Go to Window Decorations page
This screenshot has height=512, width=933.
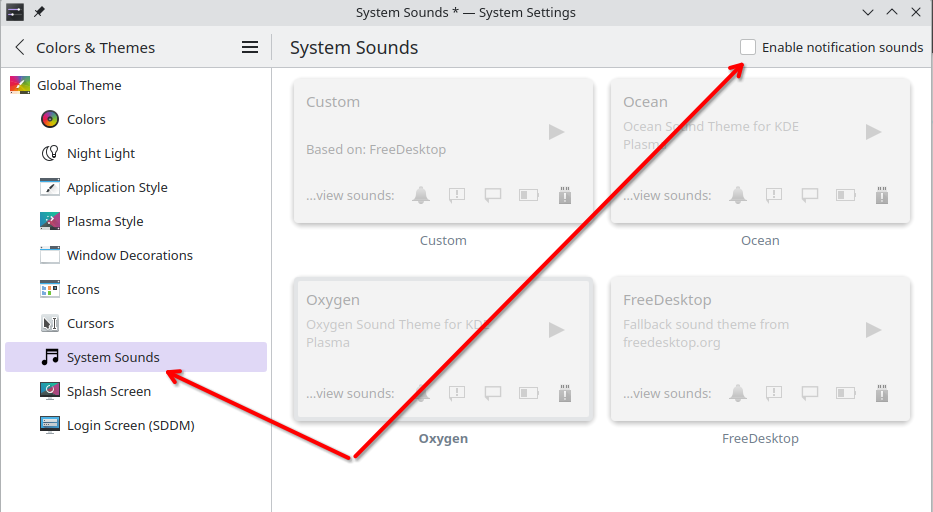[x=129, y=256]
